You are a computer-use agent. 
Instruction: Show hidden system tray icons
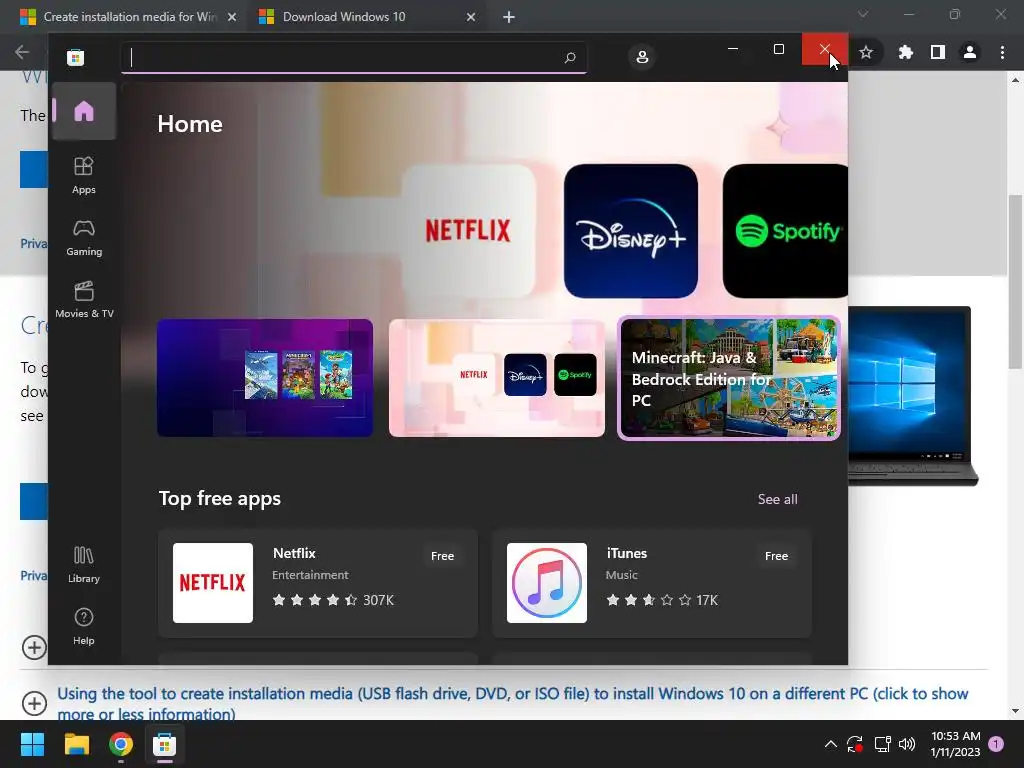(x=831, y=744)
